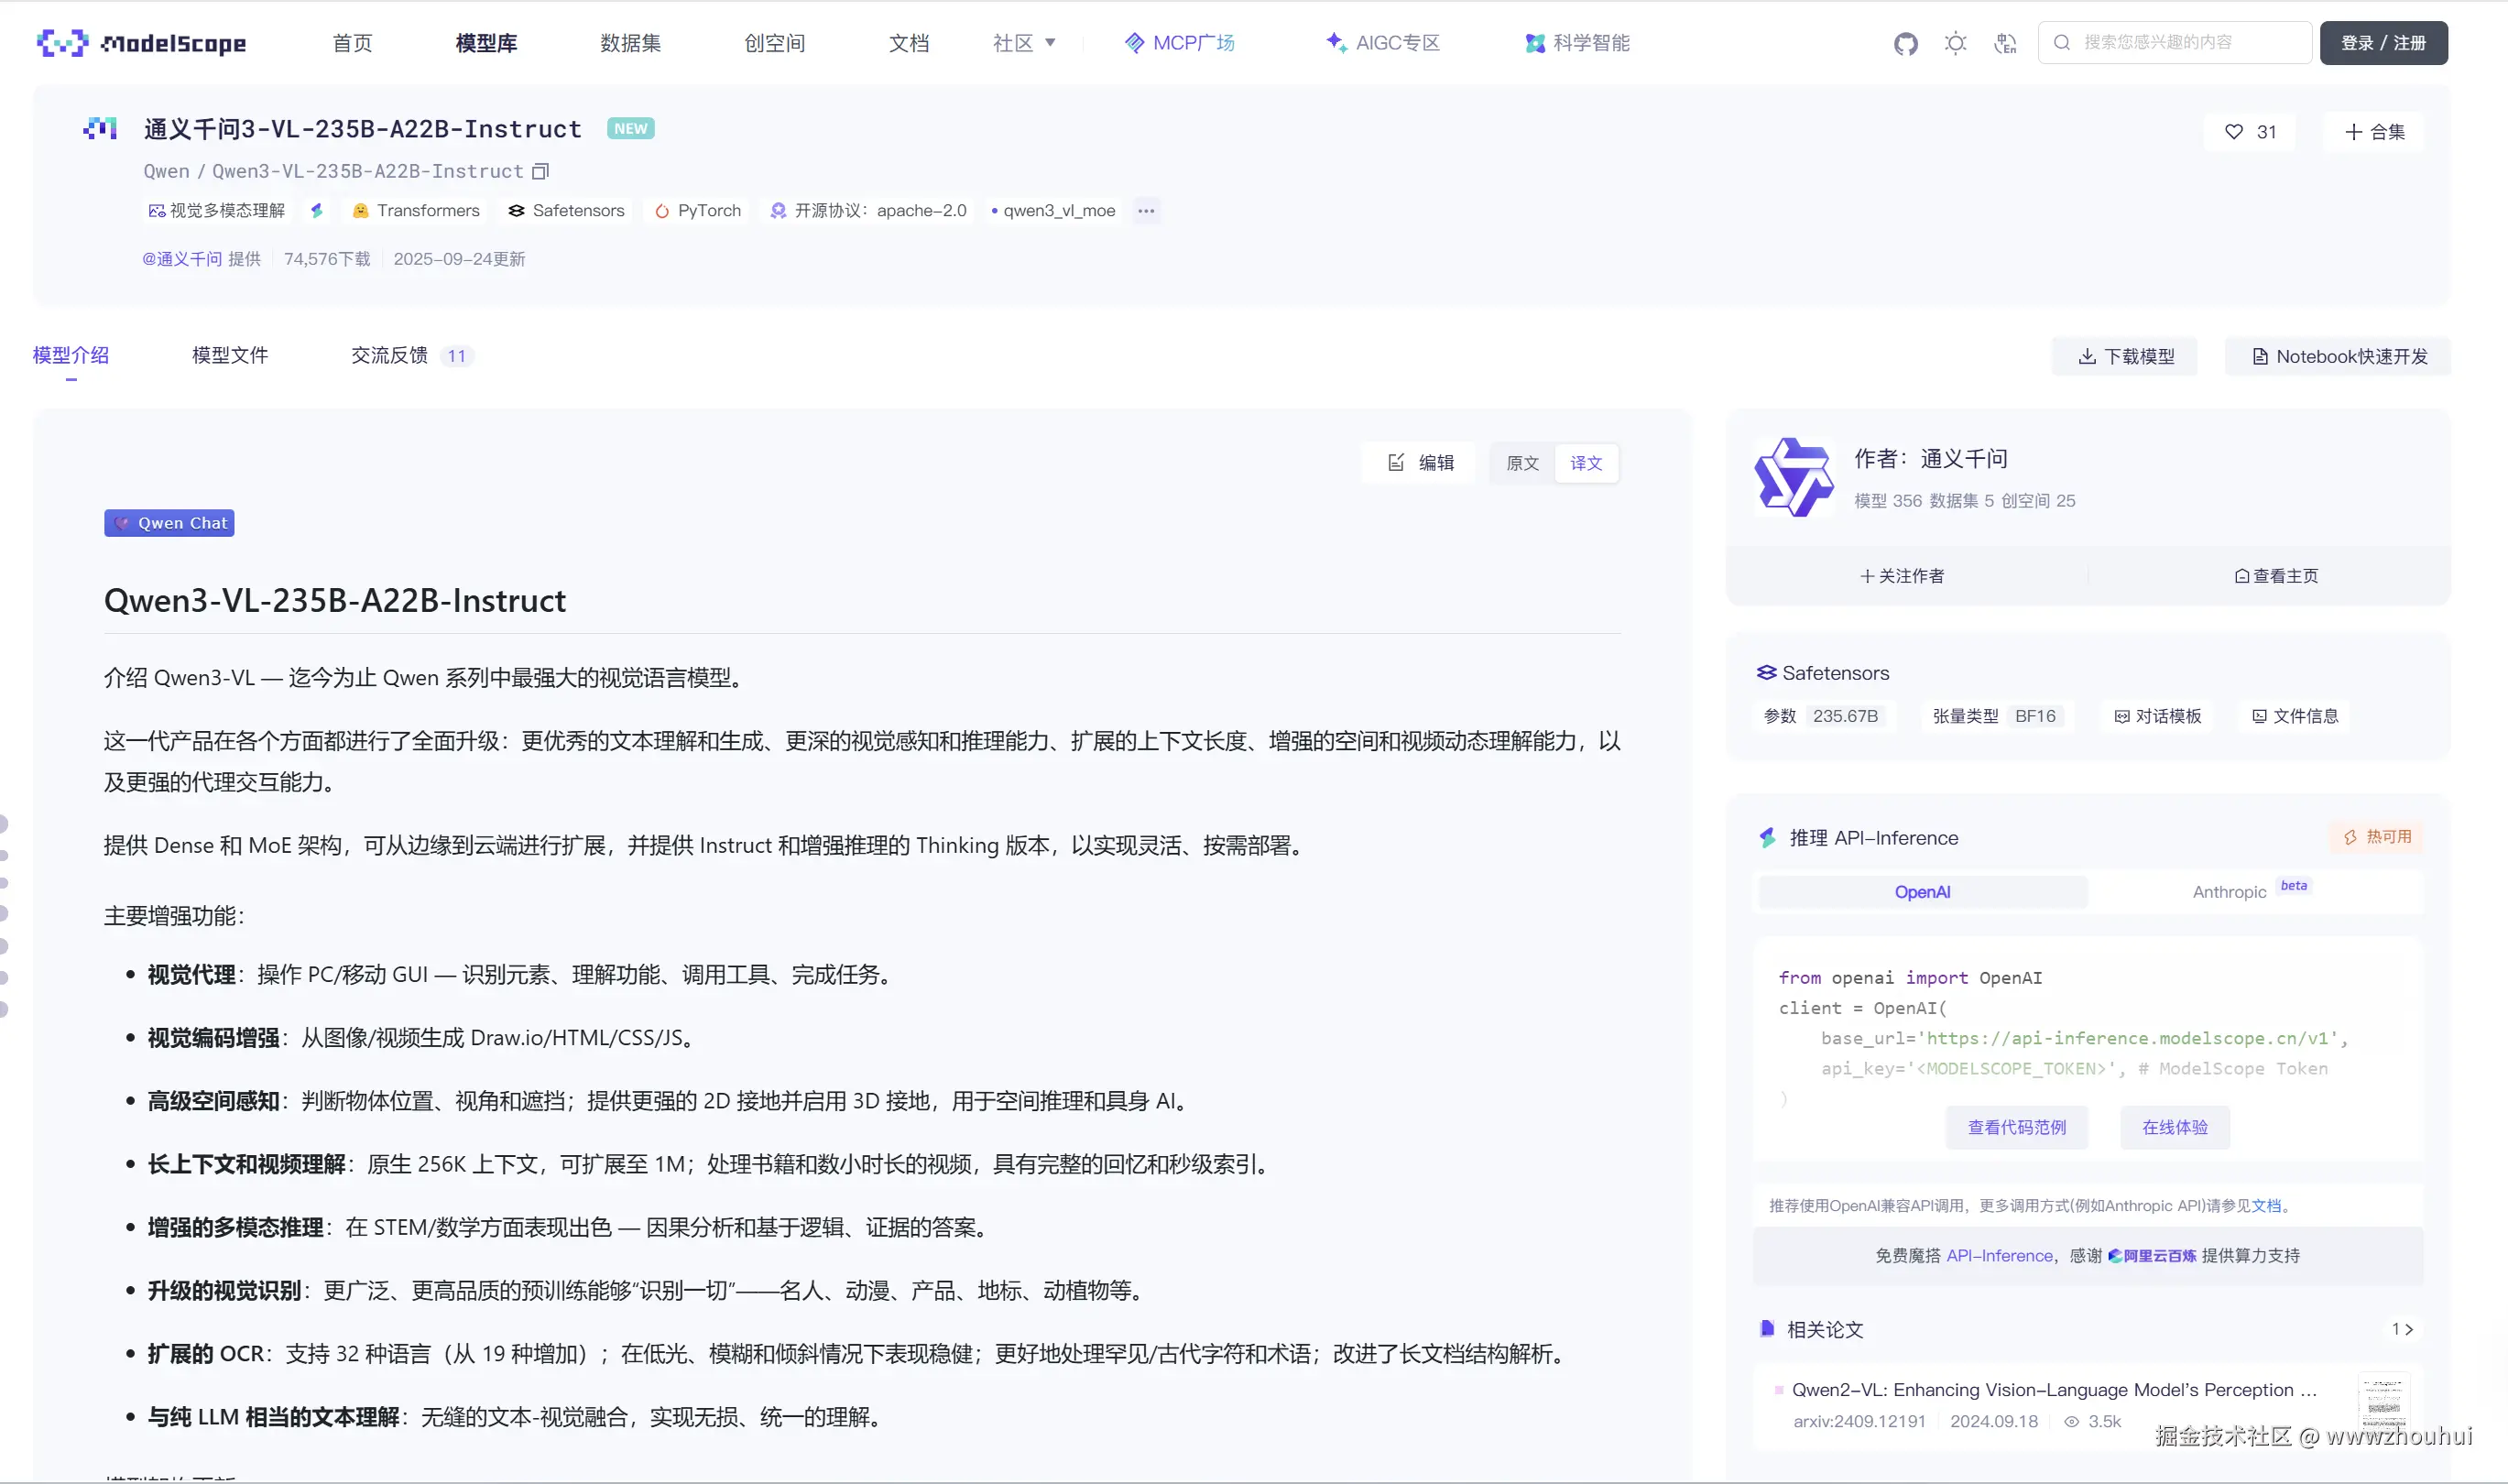
Task: Open AIGC专区 link
Action: pyautogui.click(x=1383, y=43)
